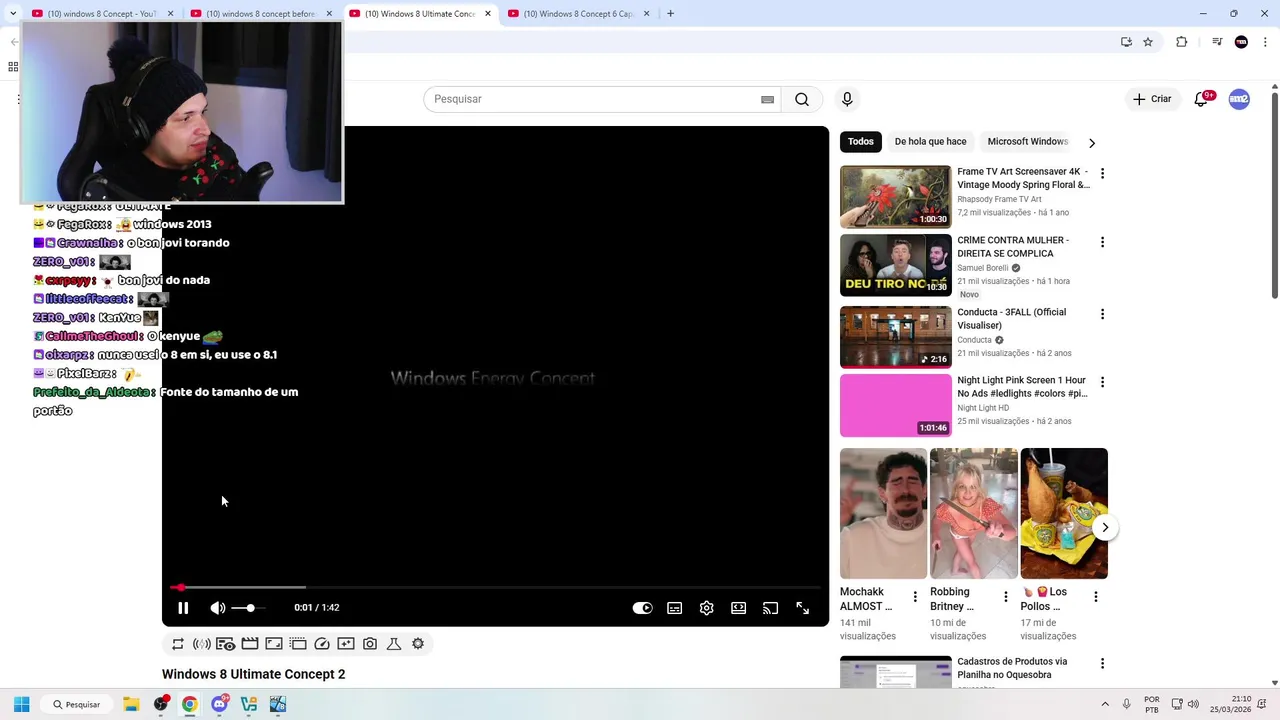Image resolution: width=1280 pixels, height=720 pixels.
Task: Take a screenshot with camera icon
Action: click(370, 644)
